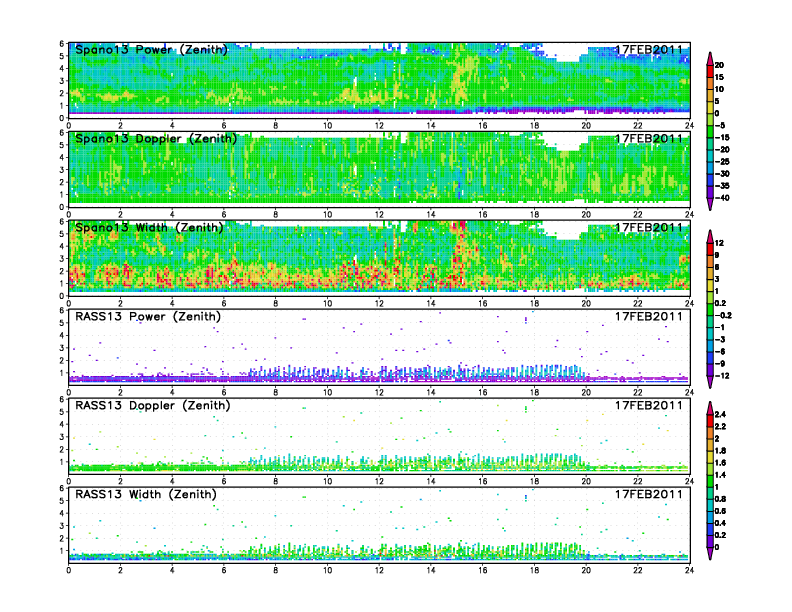The height and width of the screenshot is (612, 792).
Task: Click the red swatch between 2.2 and 2.4
Action: coord(710,420)
